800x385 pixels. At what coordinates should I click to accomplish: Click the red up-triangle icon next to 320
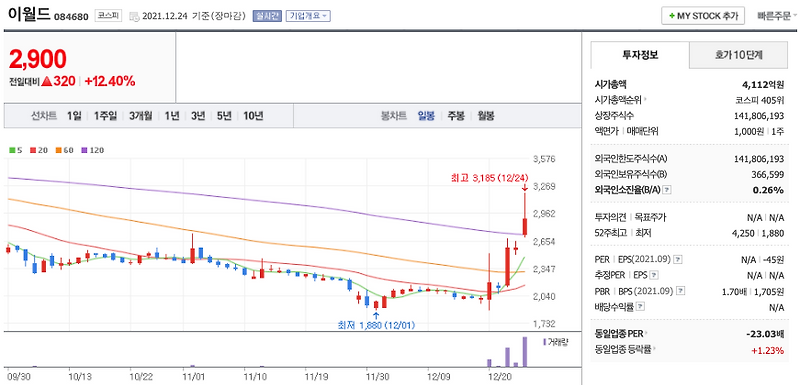point(47,81)
